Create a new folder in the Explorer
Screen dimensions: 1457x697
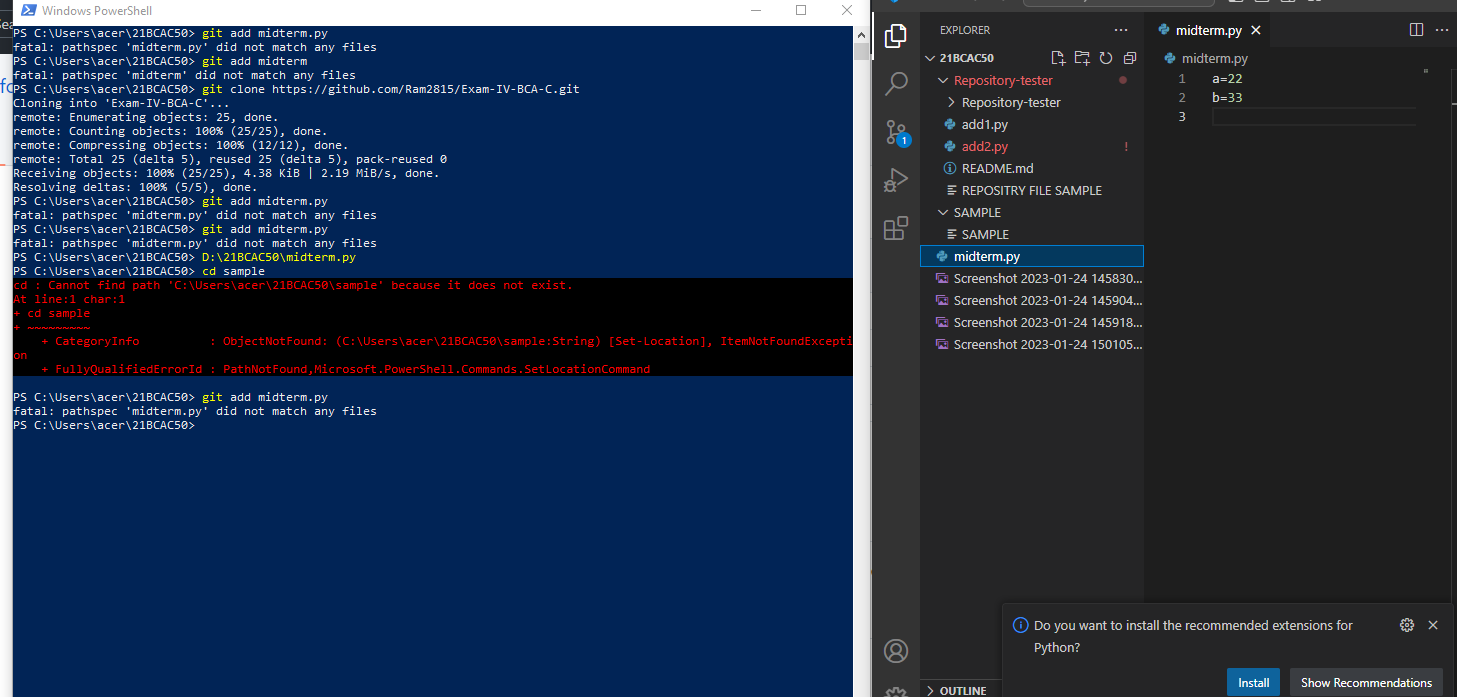[x=1082, y=58]
